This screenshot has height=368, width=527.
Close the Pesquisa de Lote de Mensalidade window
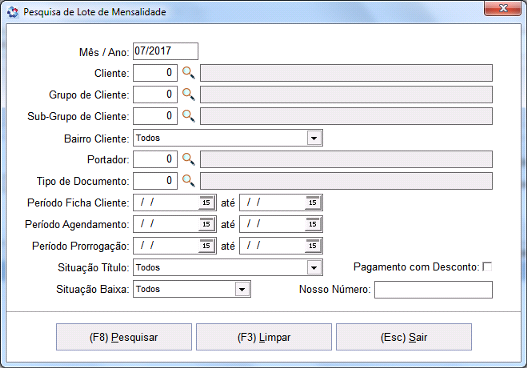pos(502,8)
